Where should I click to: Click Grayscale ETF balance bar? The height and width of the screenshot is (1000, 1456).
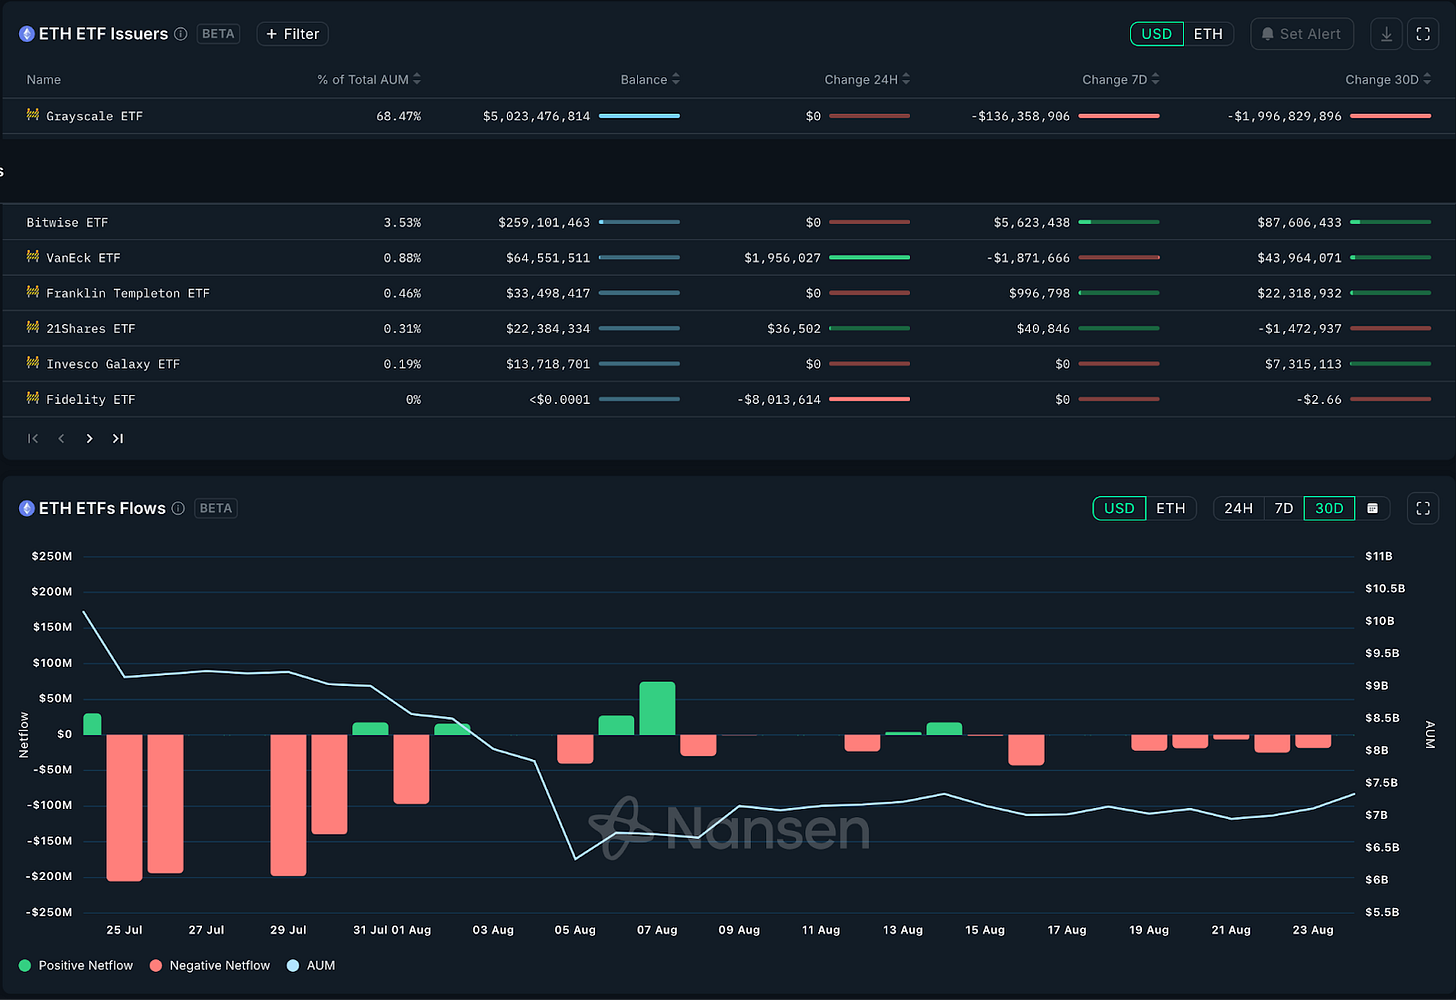(639, 116)
